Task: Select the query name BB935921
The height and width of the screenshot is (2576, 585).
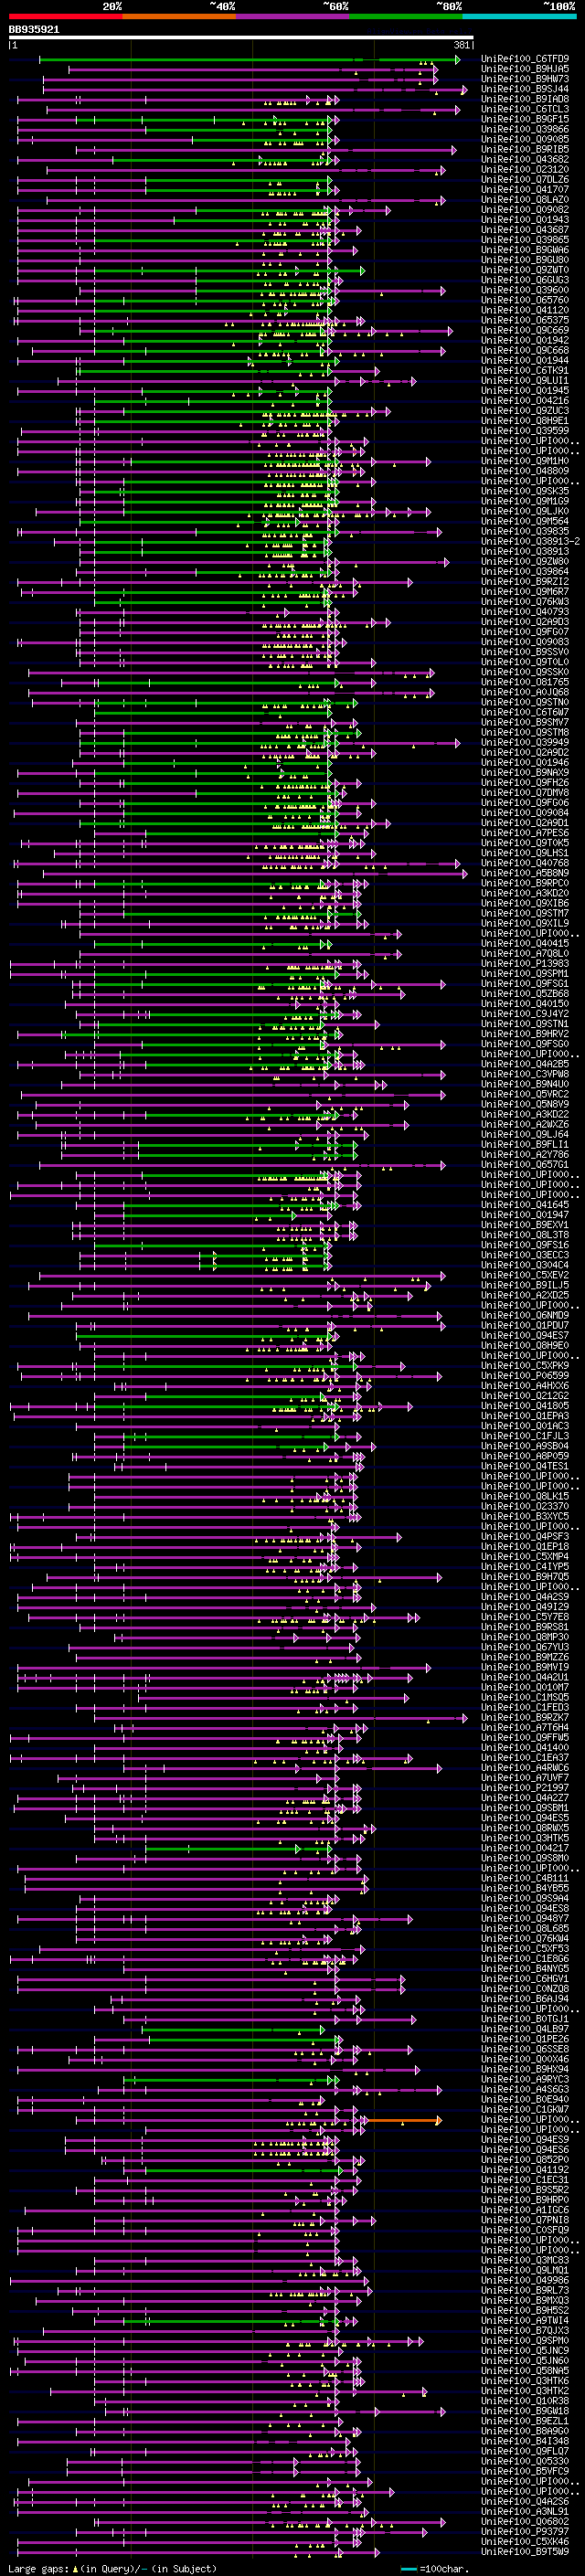Action: 34,30
